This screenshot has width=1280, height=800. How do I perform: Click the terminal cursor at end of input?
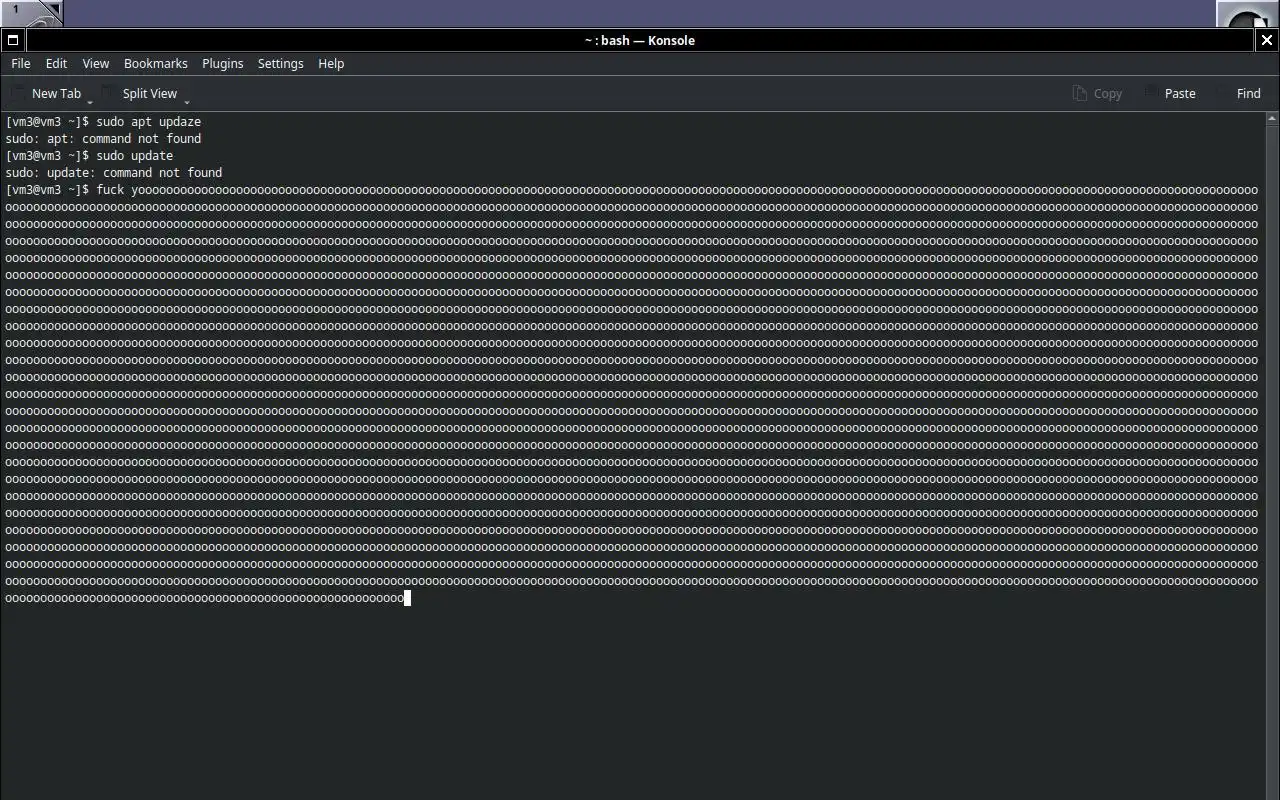click(407, 598)
